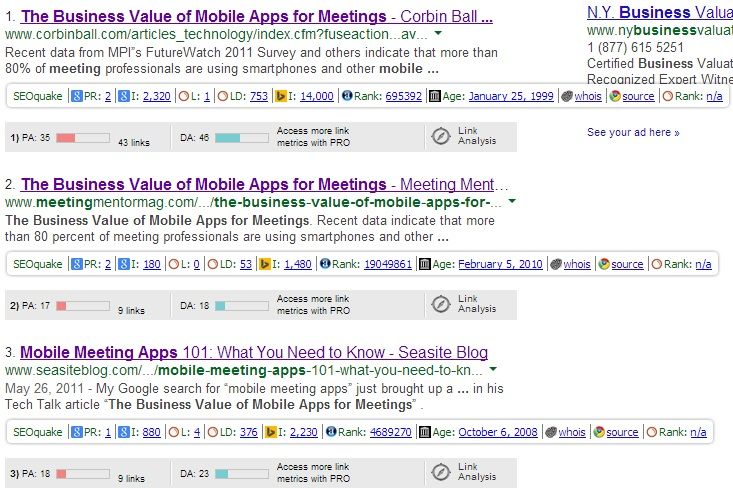Click the source icon in the Seasite Blog SEOquake bar
The width and height of the screenshot is (733, 488).
[x=601, y=432]
